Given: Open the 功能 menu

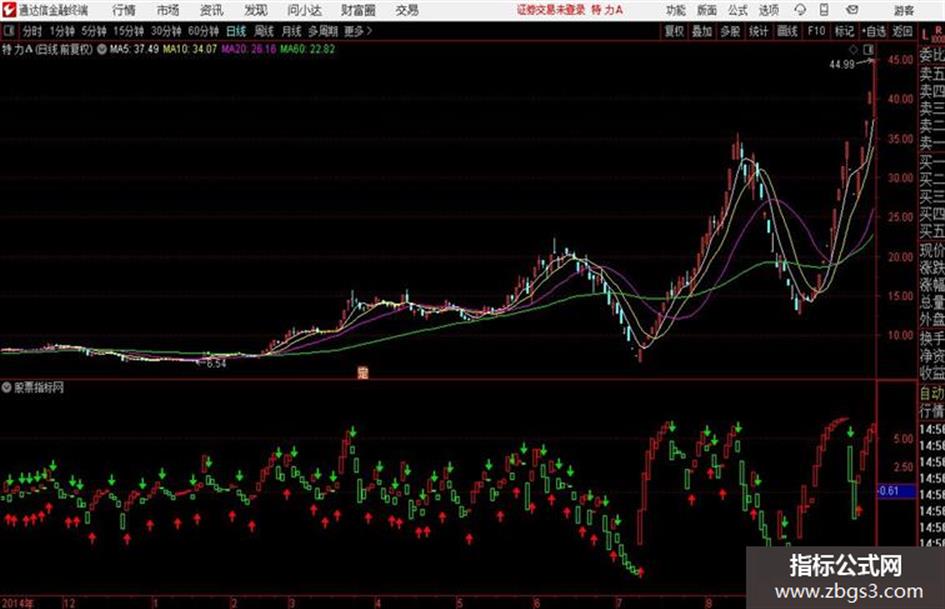Looking at the screenshot, I should pyautogui.click(x=676, y=10).
